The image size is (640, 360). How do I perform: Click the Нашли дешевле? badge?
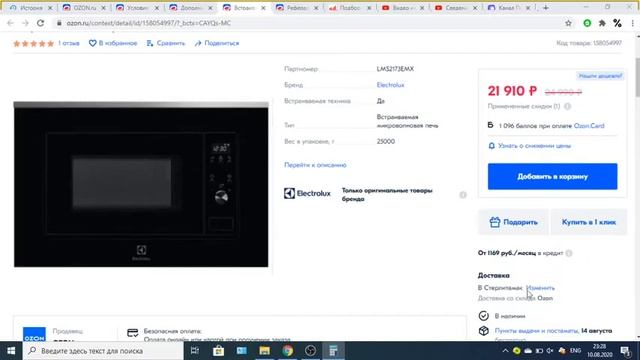pos(600,76)
